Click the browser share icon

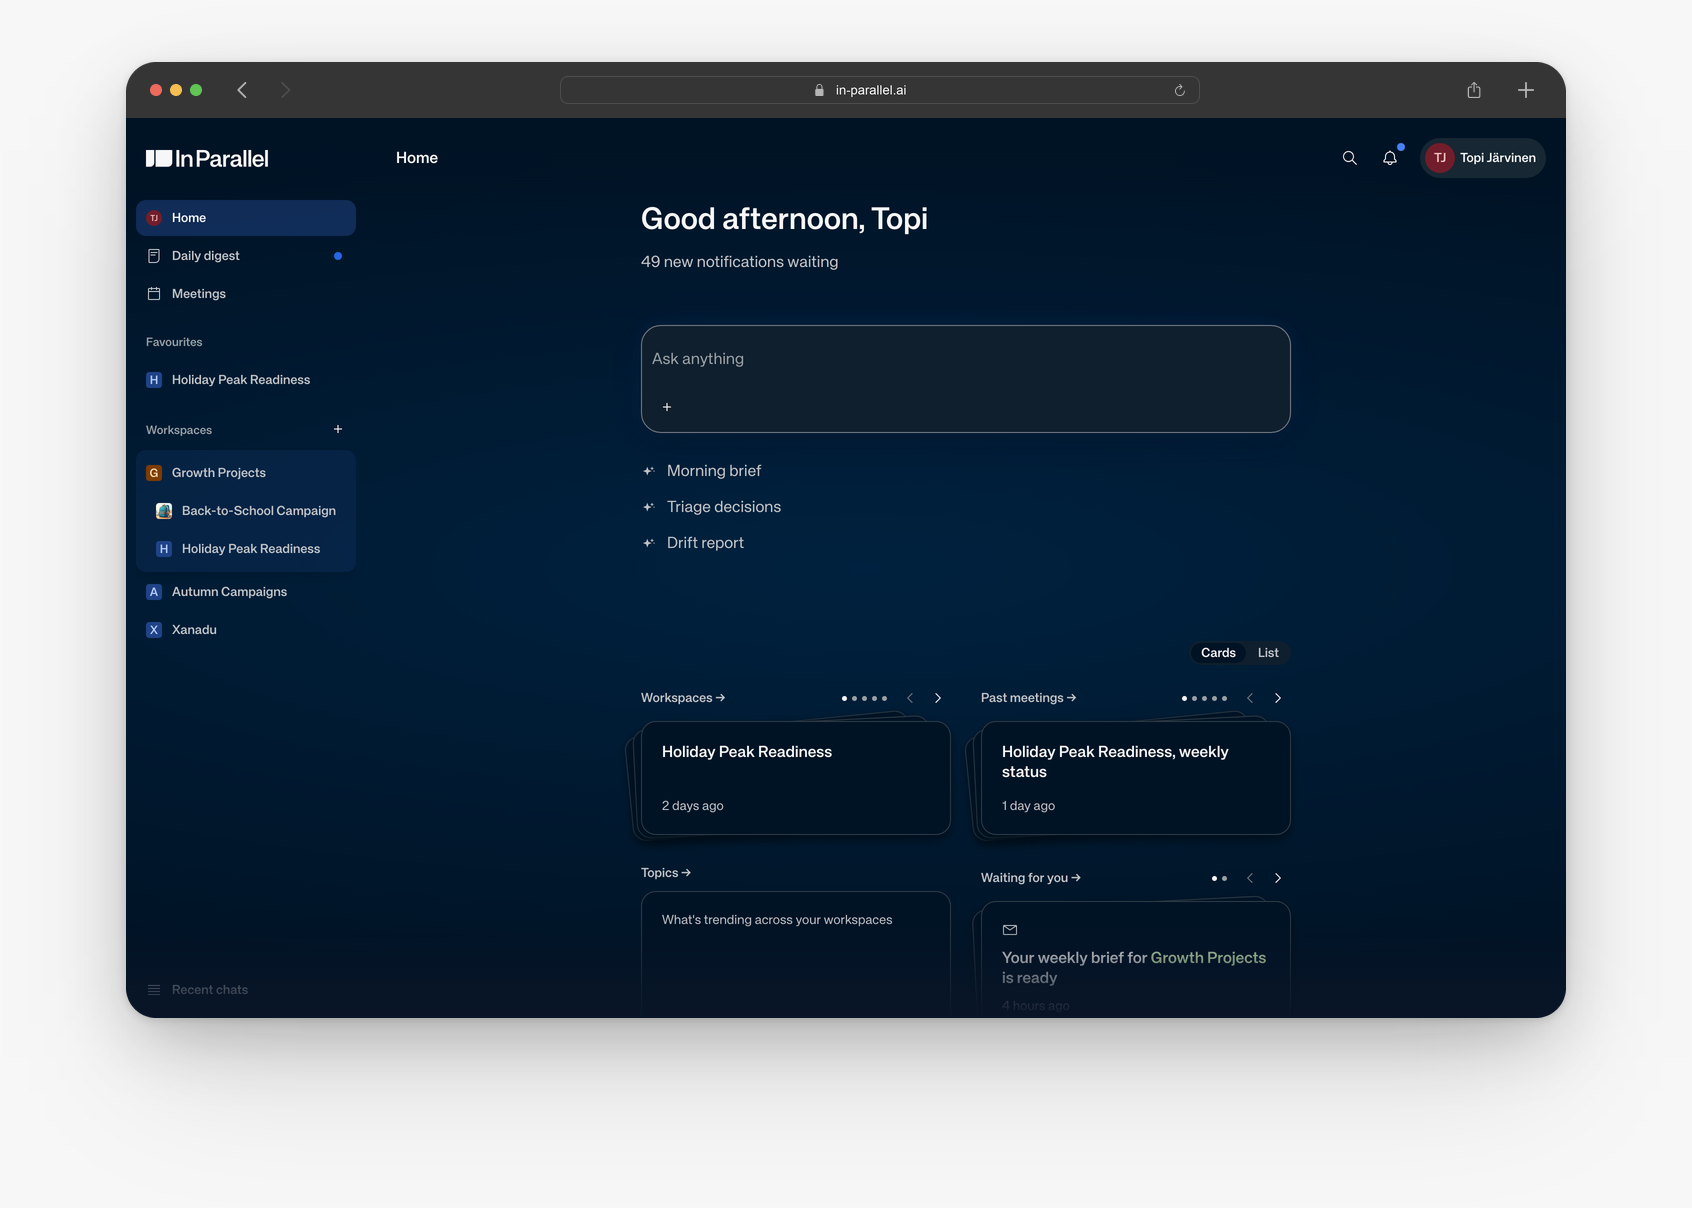(x=1474, y=90)
